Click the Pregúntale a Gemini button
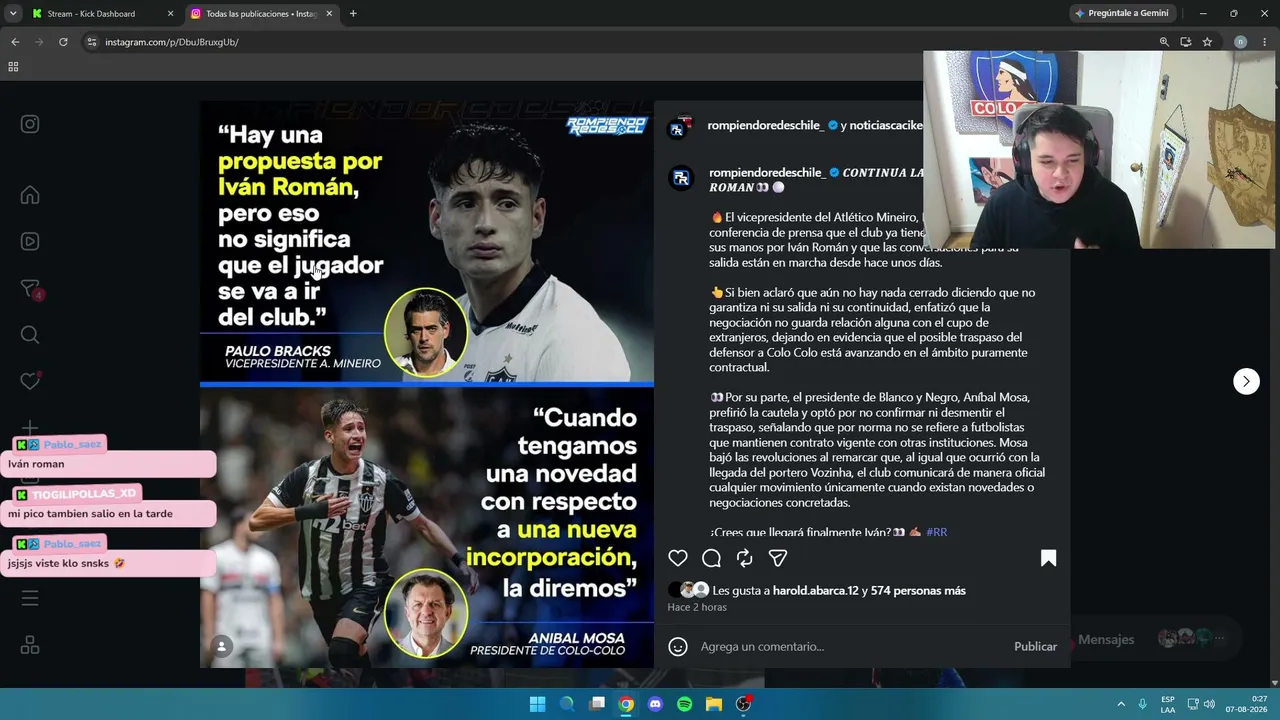 [1120, 14]
